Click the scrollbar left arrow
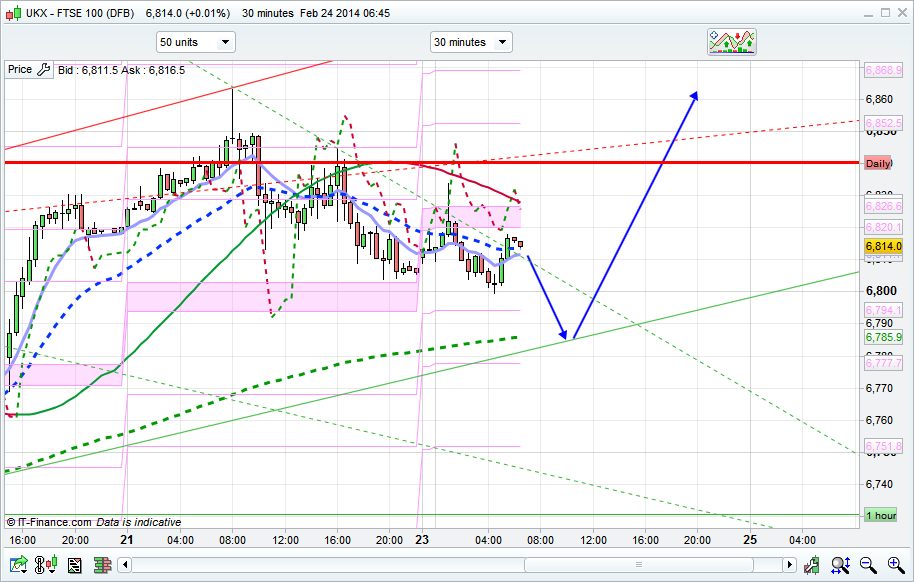Image resolution: width=914 pixels, height=582 pixels. (124, 566)
